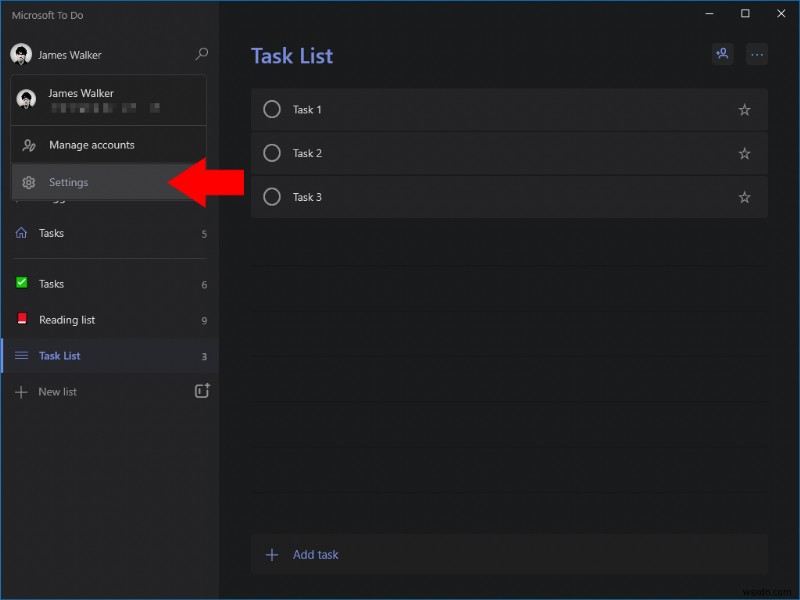800x600 pixels.
Task: Click the share list icon
Action: 722,55
